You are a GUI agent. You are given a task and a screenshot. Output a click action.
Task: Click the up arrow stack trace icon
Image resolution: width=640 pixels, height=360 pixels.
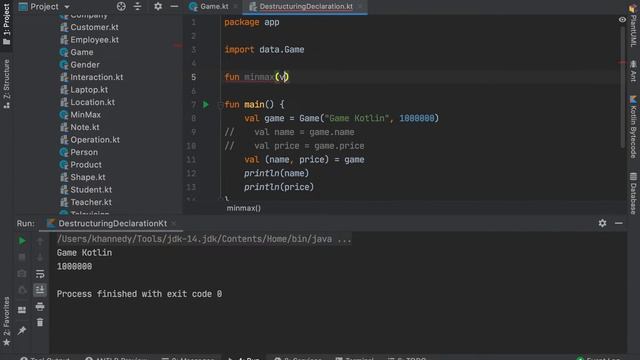40,241
